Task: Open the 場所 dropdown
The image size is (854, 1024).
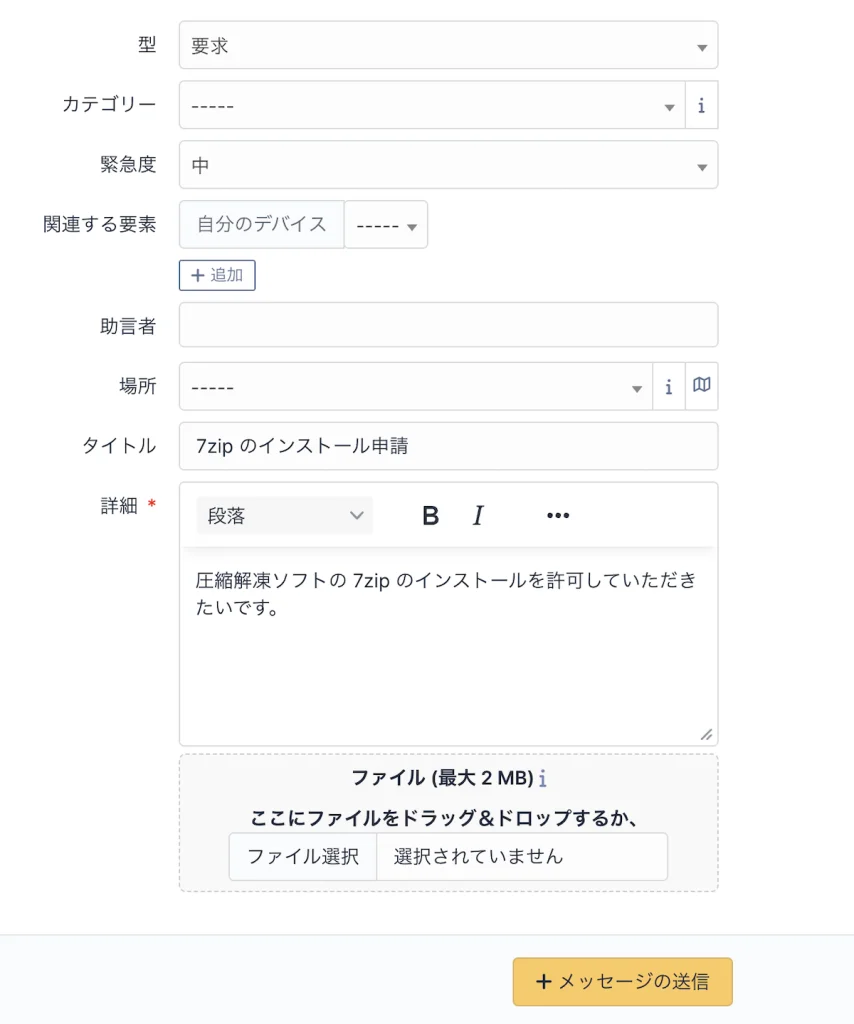Action: (x=416, y=387)
